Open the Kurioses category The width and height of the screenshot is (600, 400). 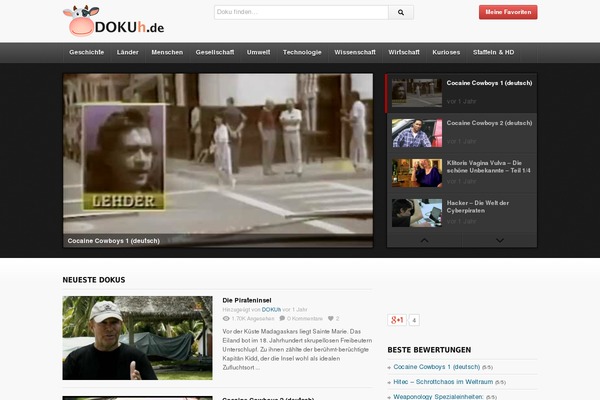(x=446, y=52)
